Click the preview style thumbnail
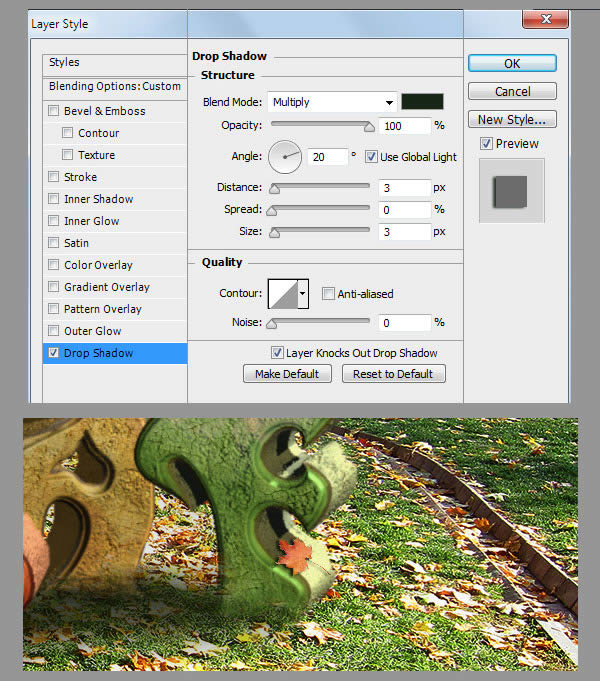Screen dimensions: 600x681 pos(511,191)
